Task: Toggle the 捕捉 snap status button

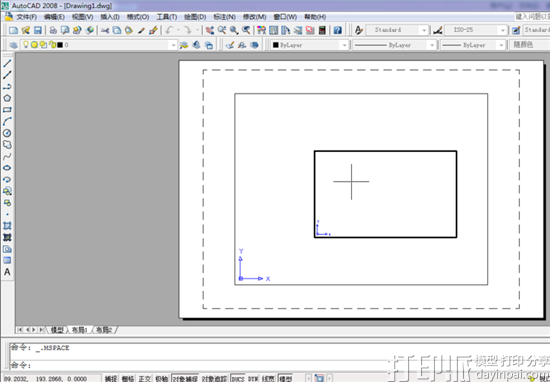Action: pos(110,378)
